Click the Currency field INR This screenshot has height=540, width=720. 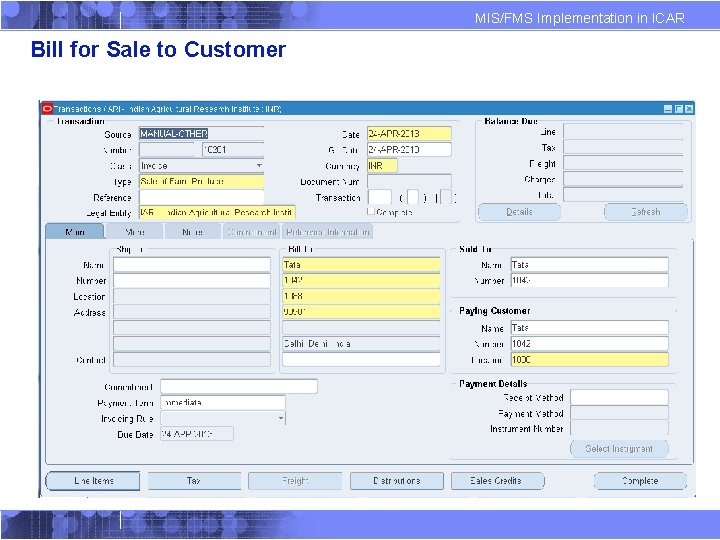(382, 166)
